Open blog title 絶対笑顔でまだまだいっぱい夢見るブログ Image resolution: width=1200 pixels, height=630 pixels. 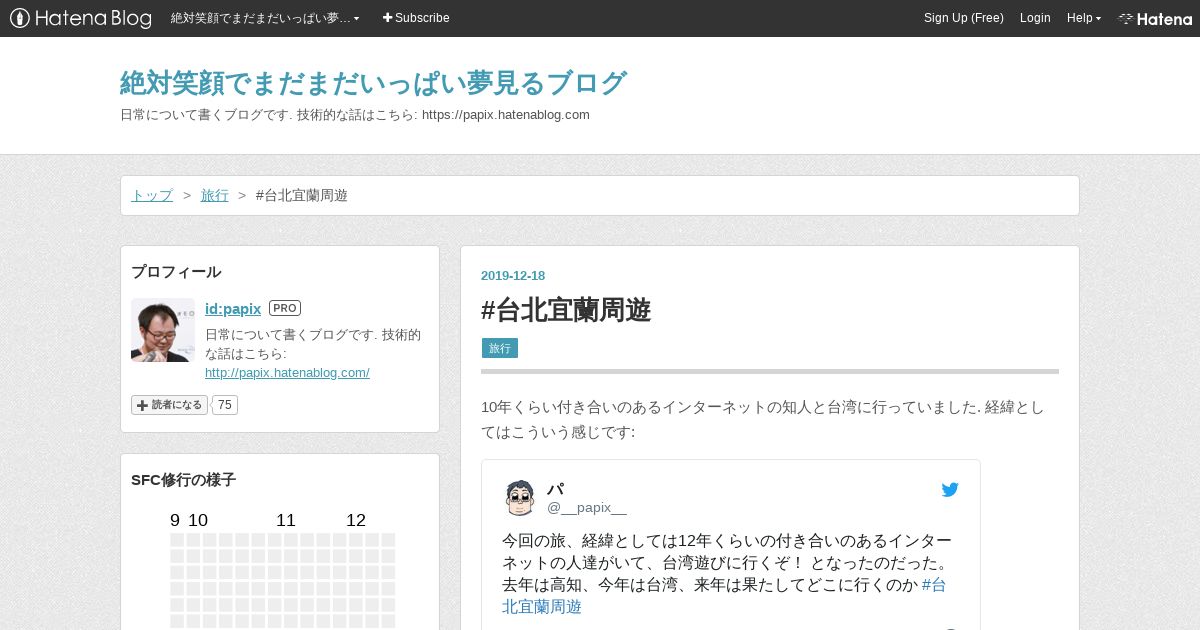pos(373,83)
